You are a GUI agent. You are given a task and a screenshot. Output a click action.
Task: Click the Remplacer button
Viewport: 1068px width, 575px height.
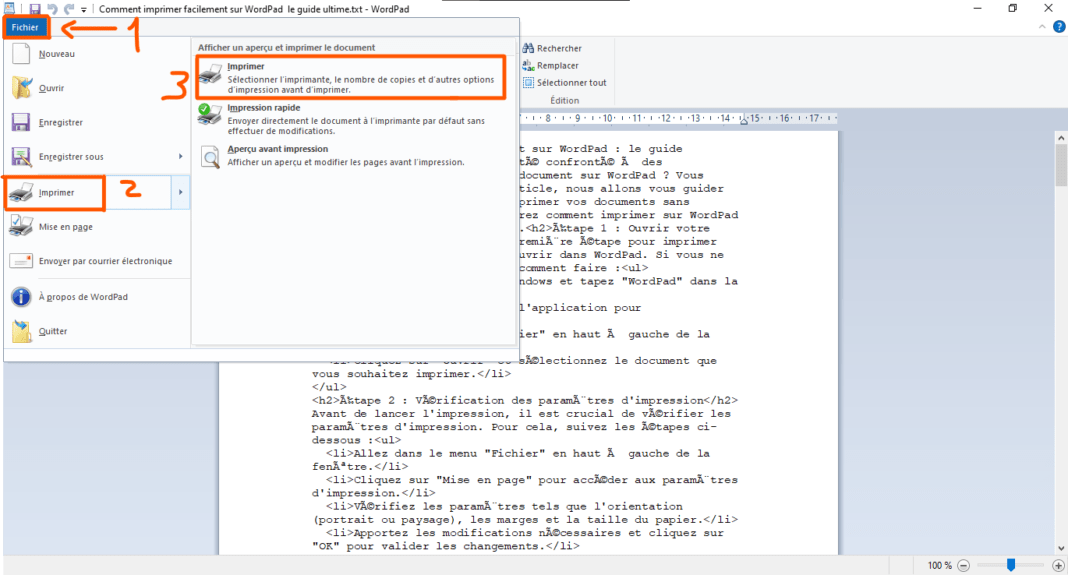pos(551,65)
